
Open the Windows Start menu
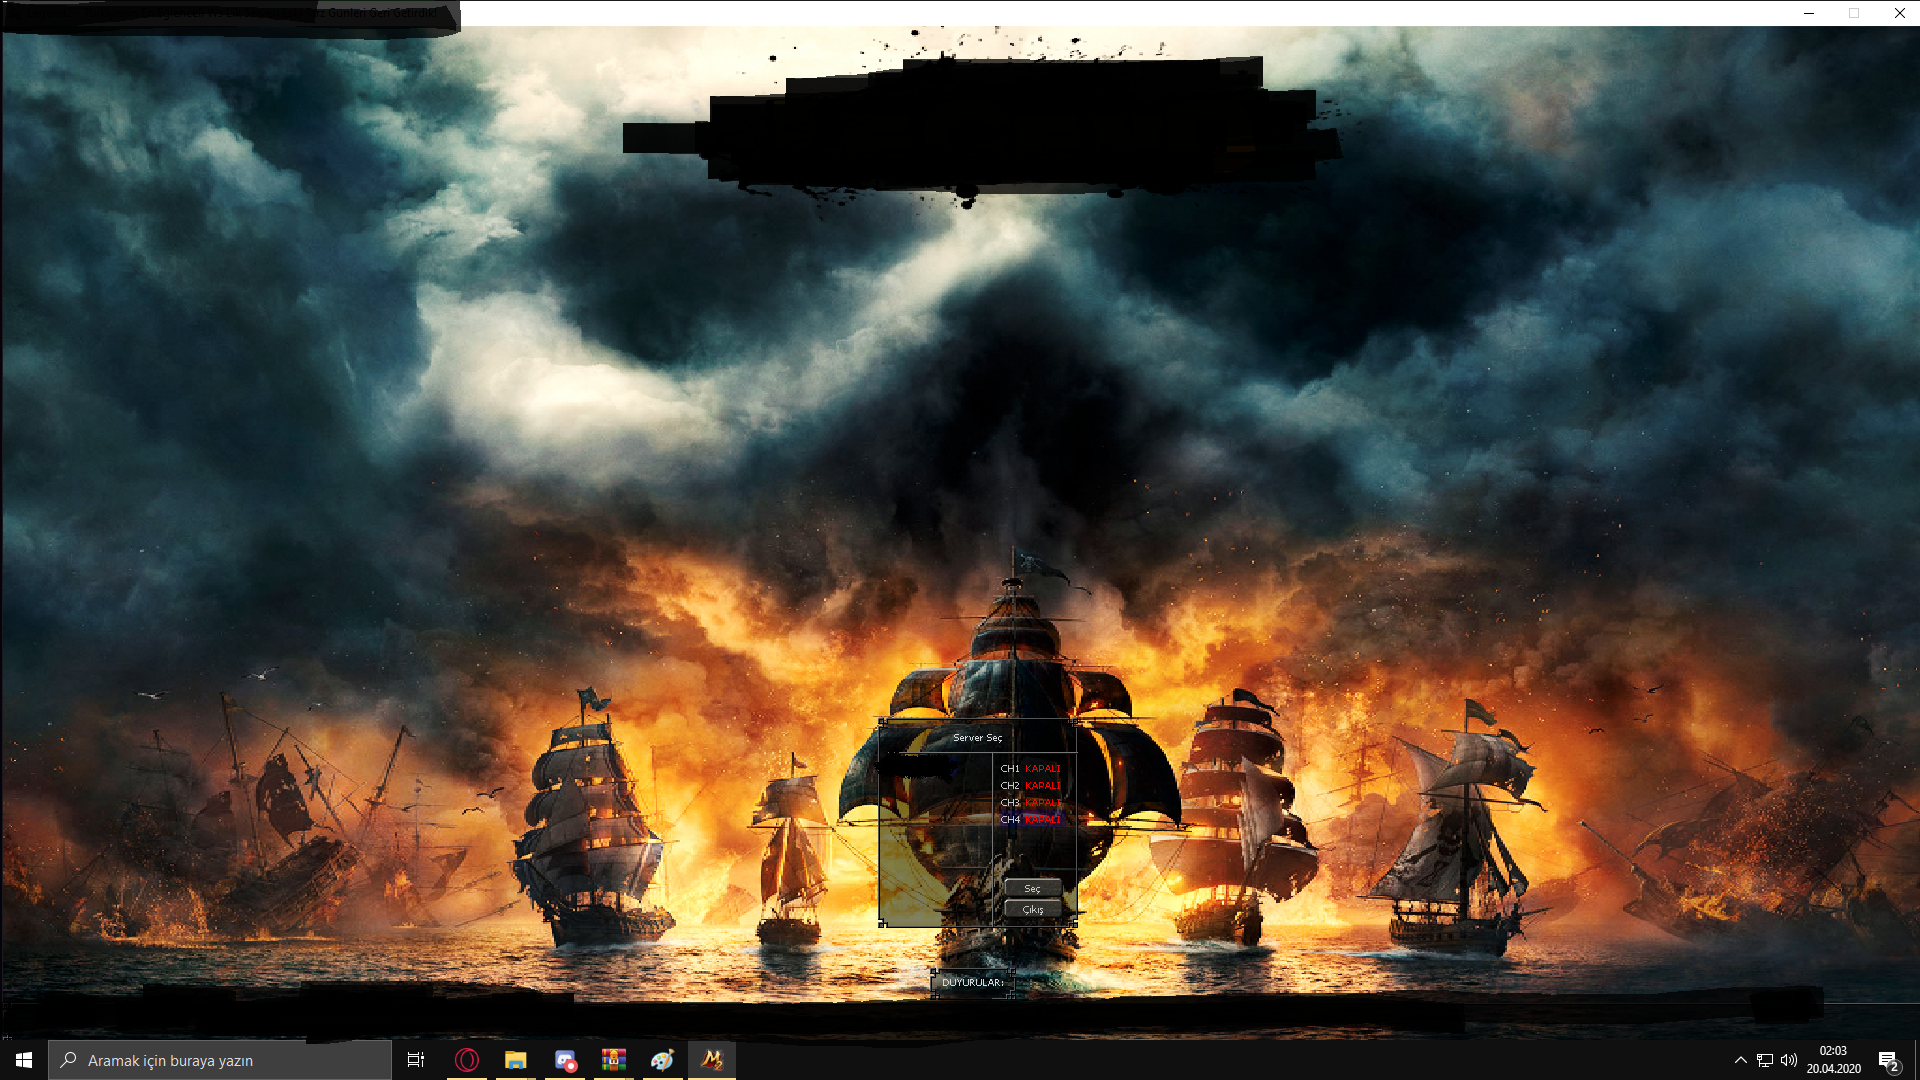click(x=24, y=1060)
